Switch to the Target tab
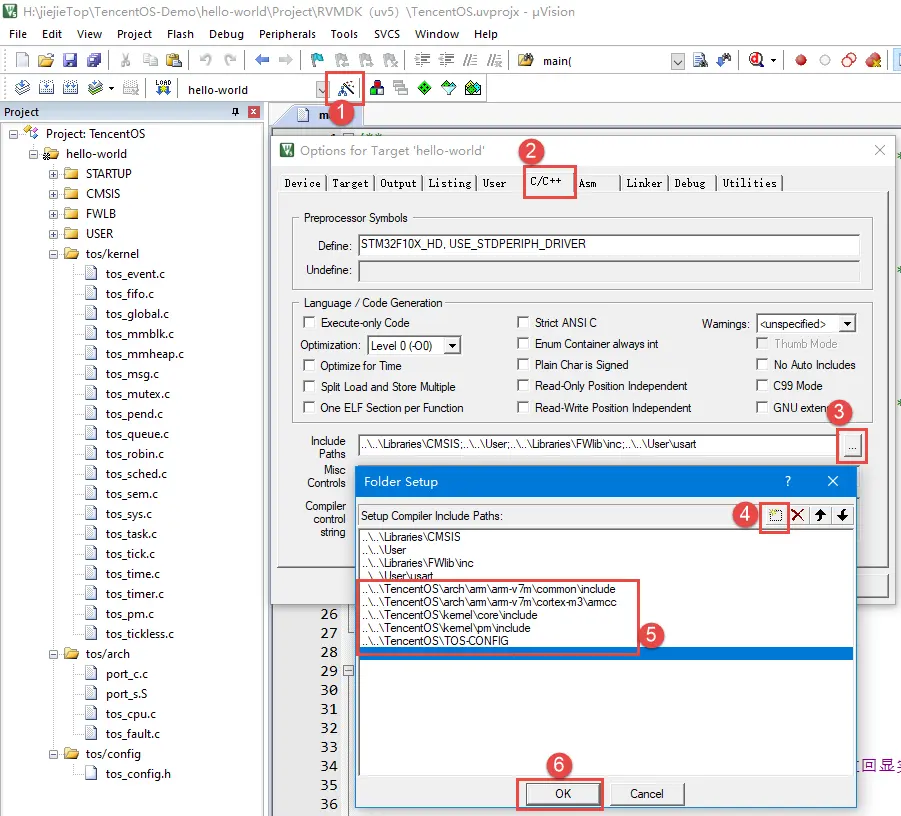 (350, 183)
